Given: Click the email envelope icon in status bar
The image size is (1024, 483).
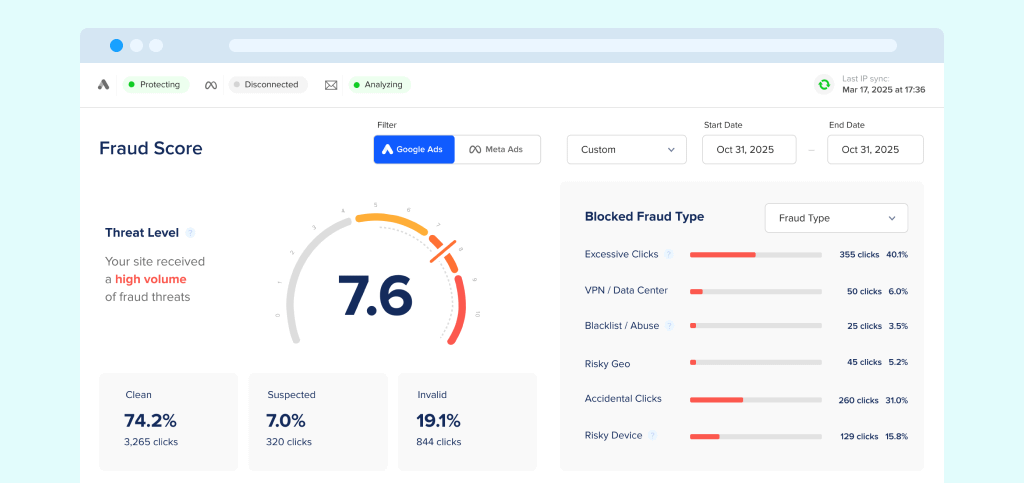Looking at the screenshot, I should pos(331,85).
